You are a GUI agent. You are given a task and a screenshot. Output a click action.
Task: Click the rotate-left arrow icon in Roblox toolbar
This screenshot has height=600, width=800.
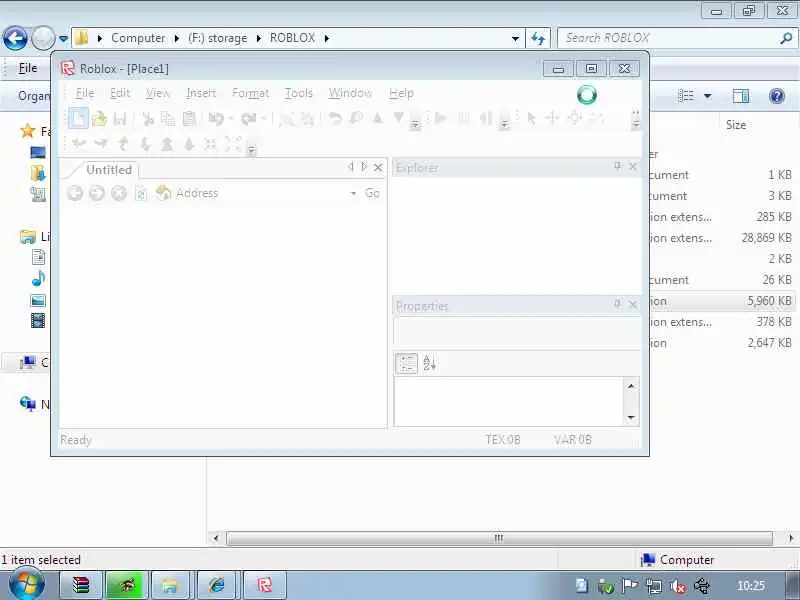pyautogui.click(x=335, y=118)
